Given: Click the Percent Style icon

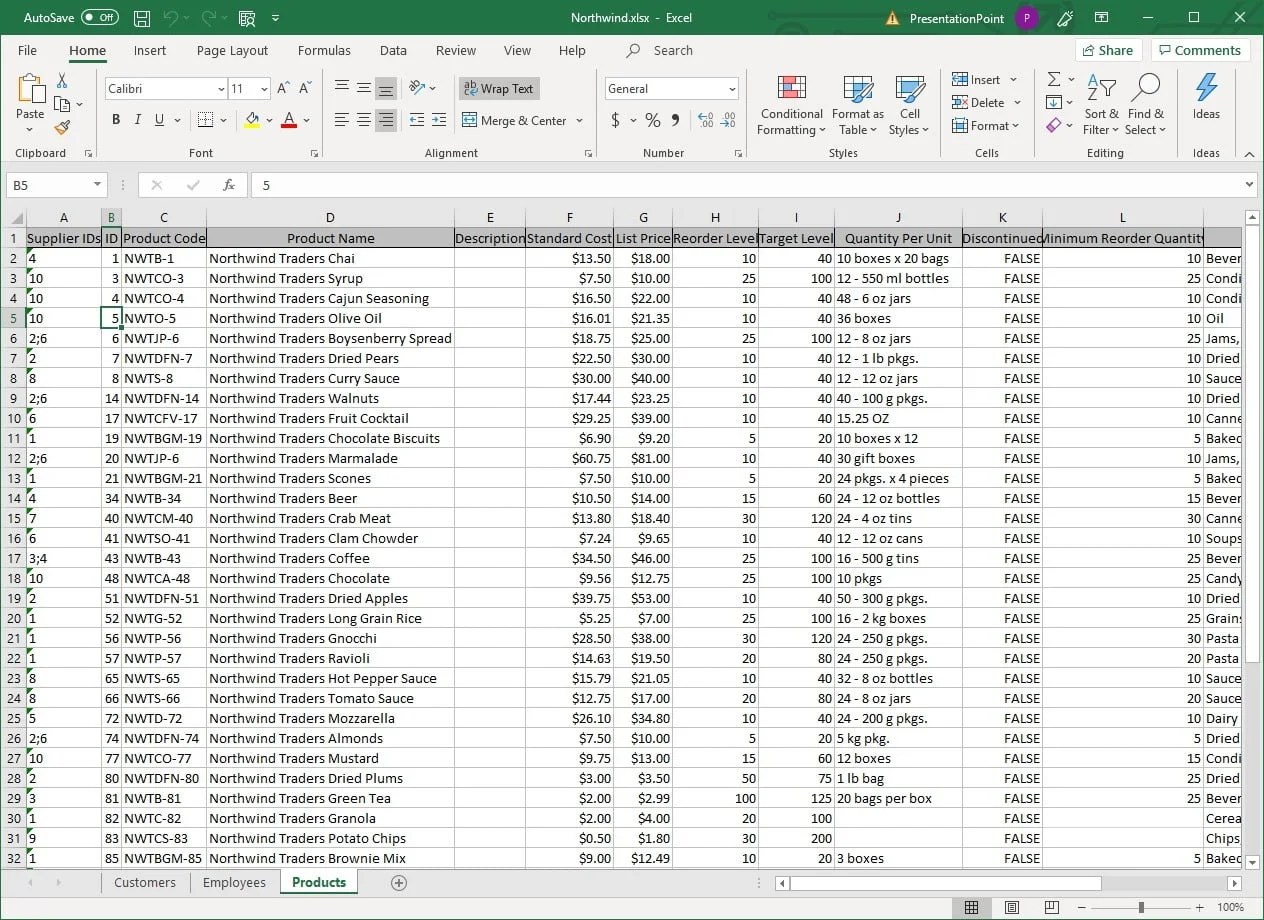Looking at the screenshot, I should coord(652,120).
